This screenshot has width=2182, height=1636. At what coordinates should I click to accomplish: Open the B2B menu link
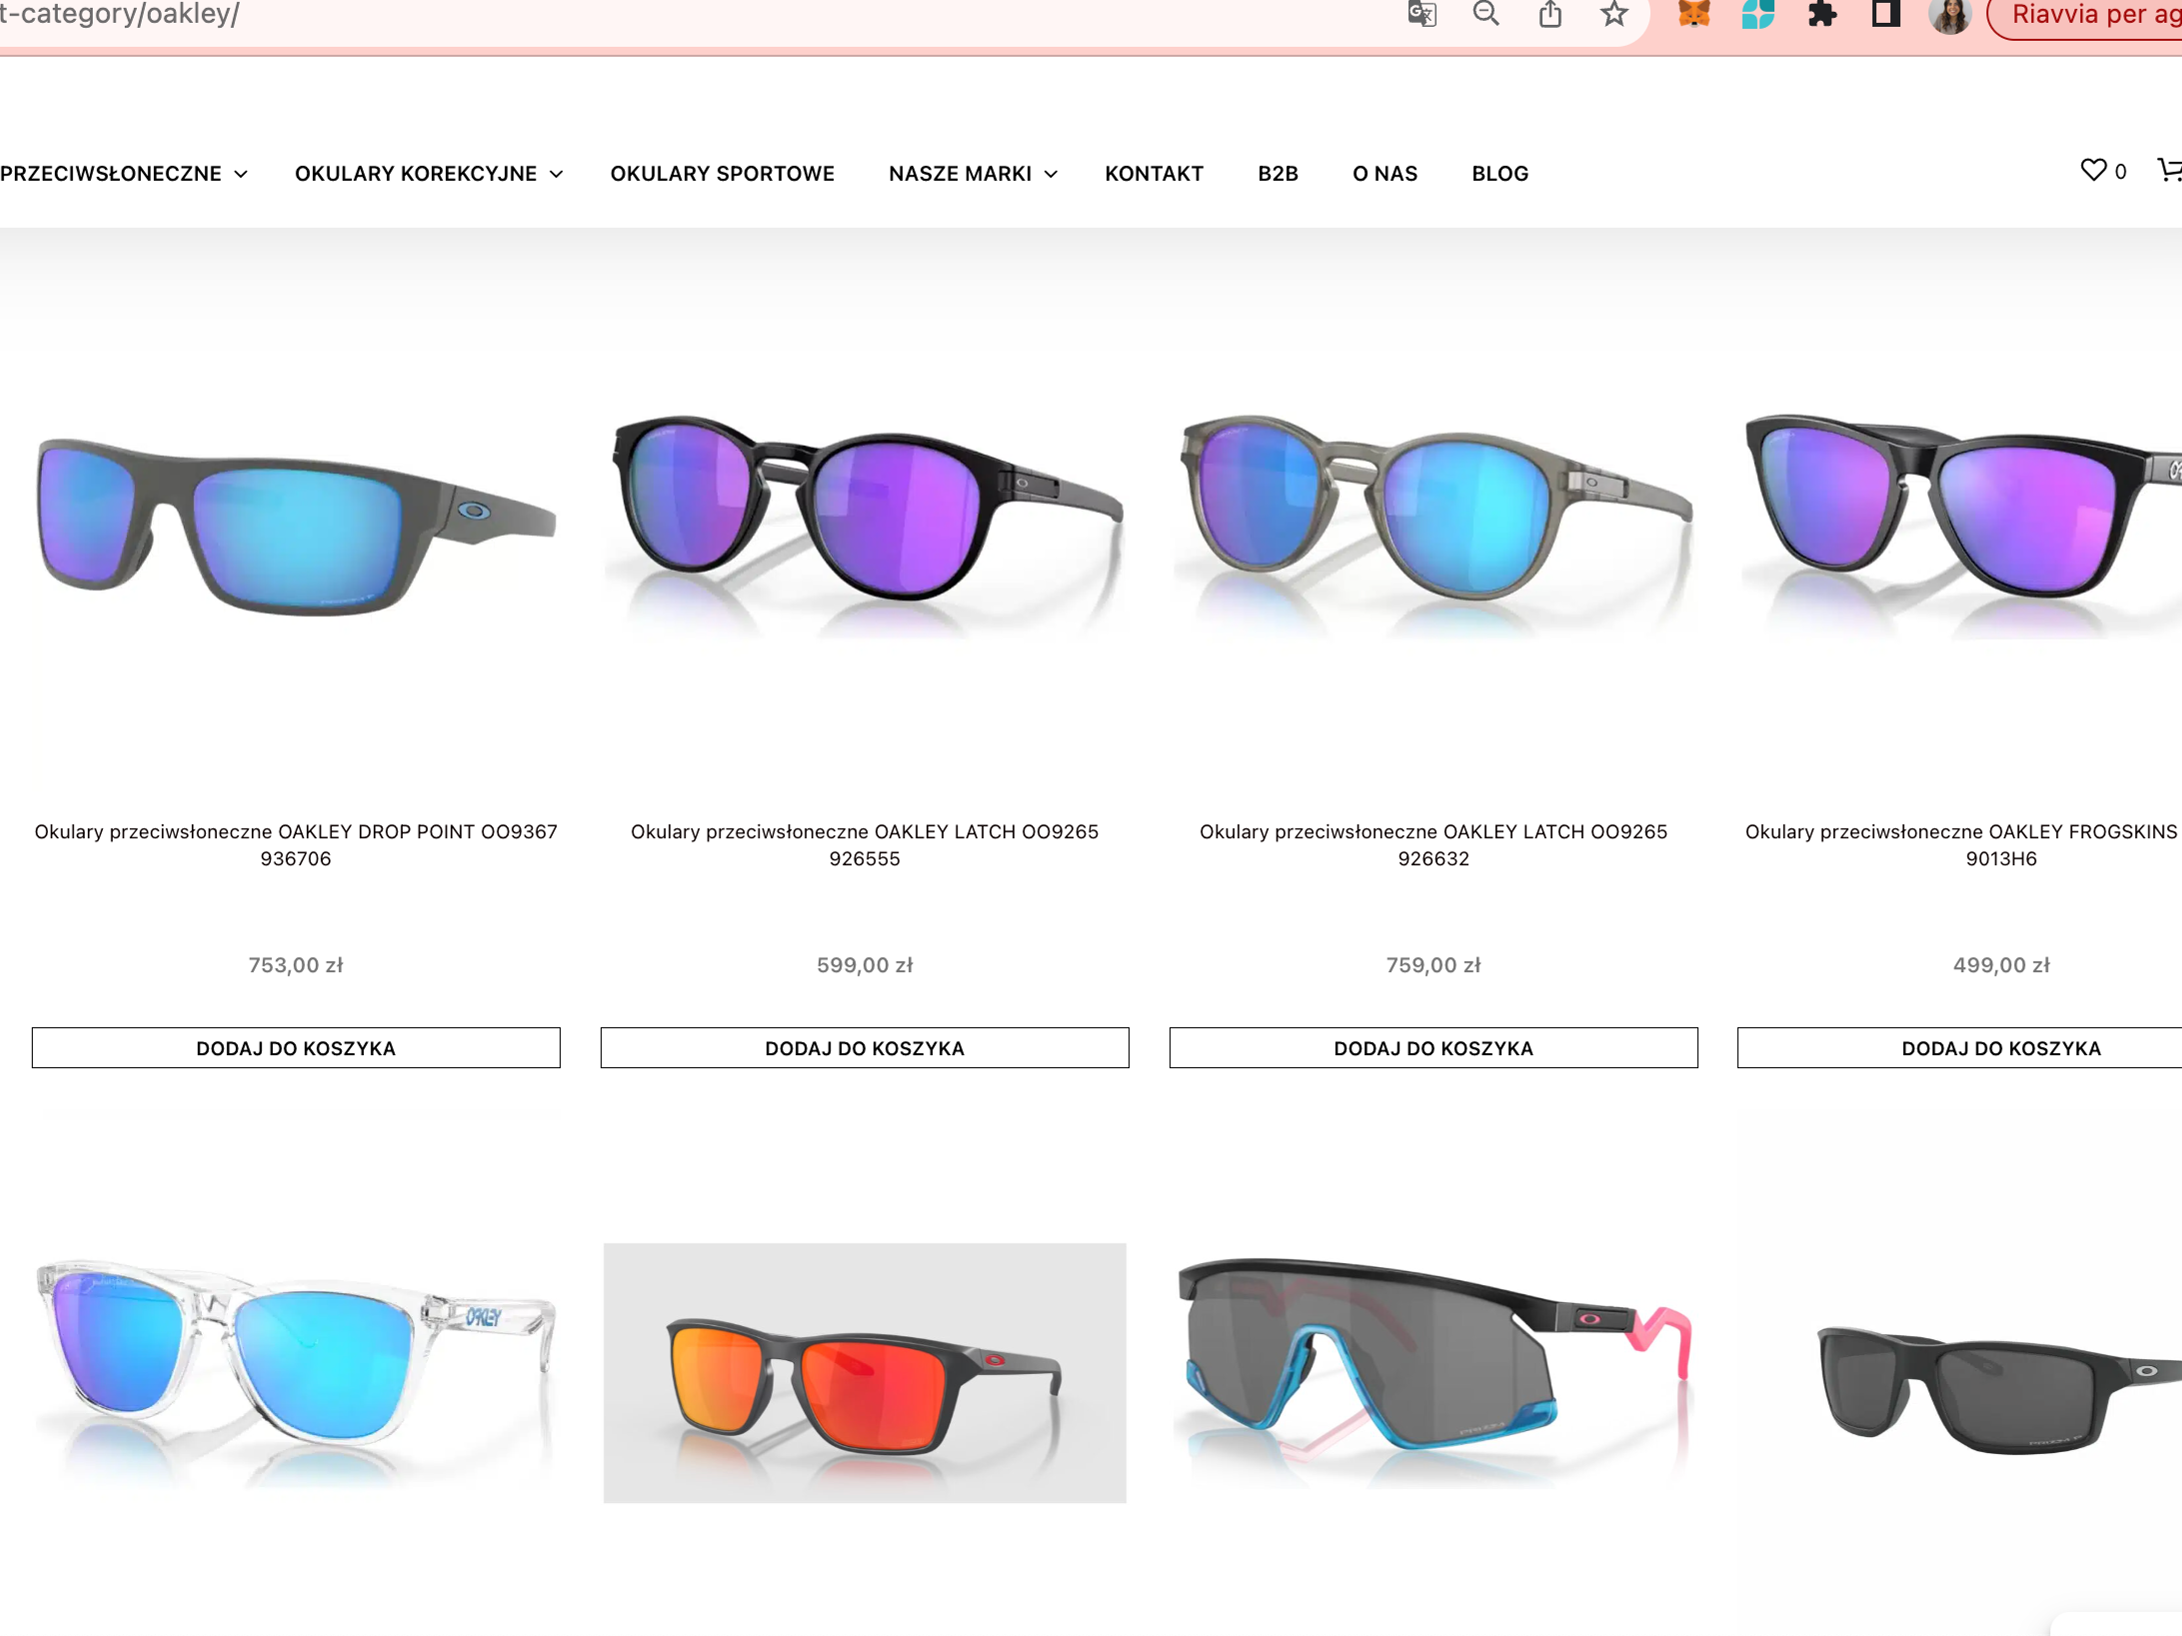1278,174
